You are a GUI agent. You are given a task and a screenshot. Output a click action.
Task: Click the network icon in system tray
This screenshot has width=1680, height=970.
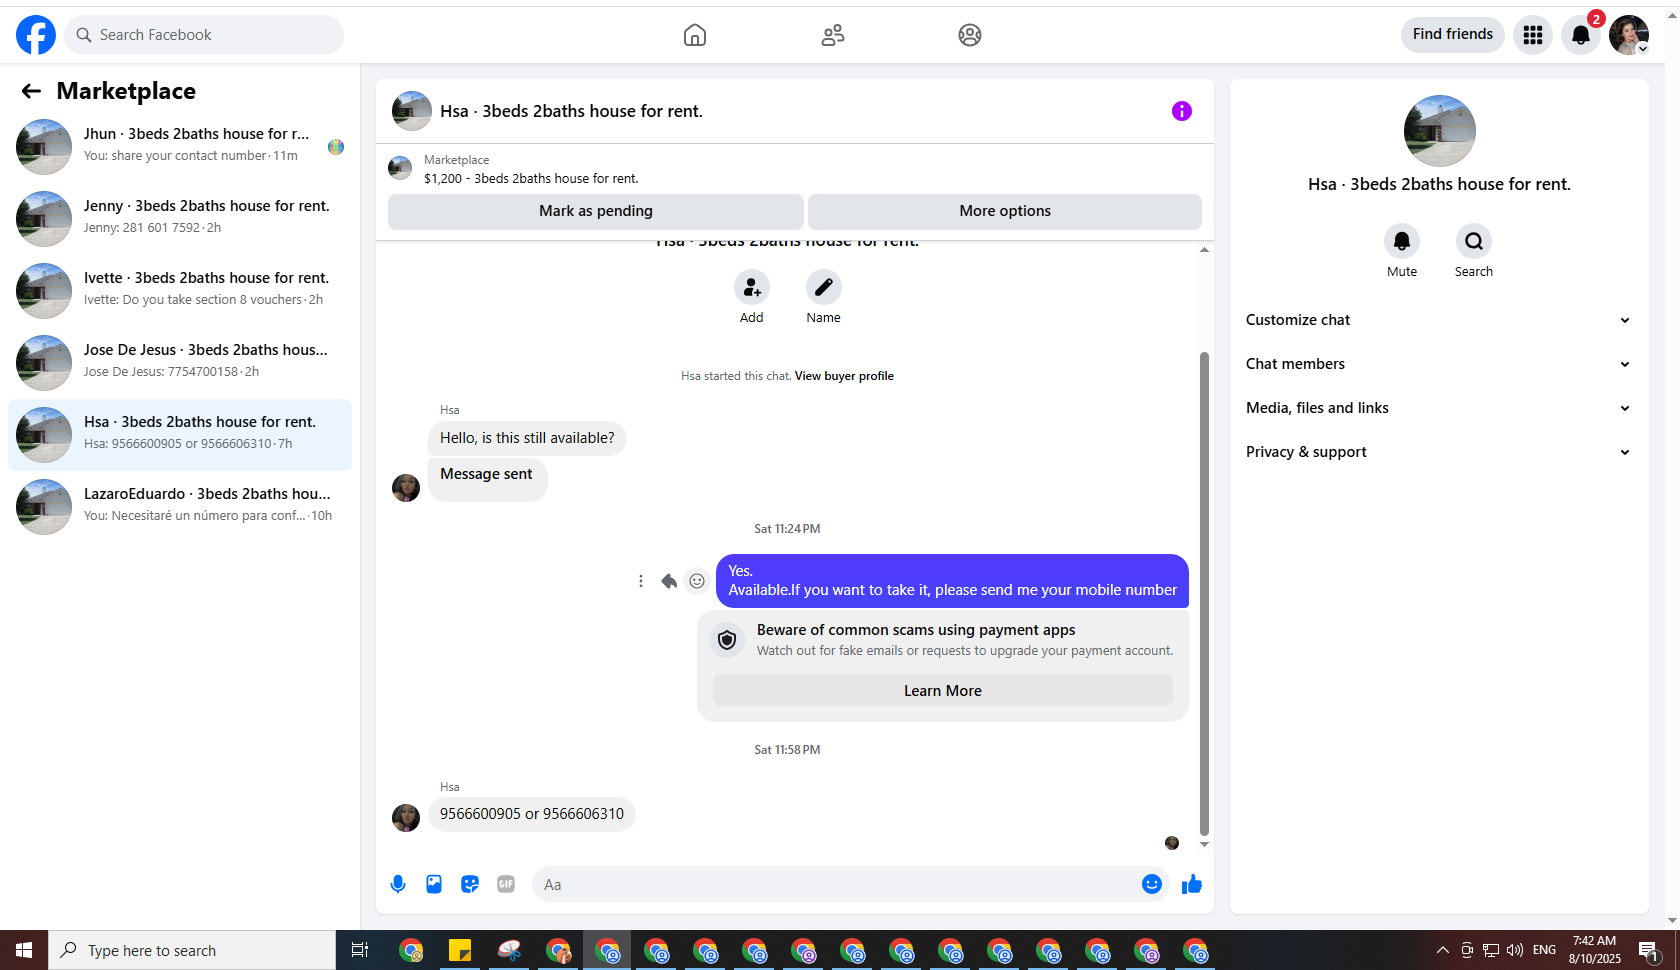tap(1491, 950)
